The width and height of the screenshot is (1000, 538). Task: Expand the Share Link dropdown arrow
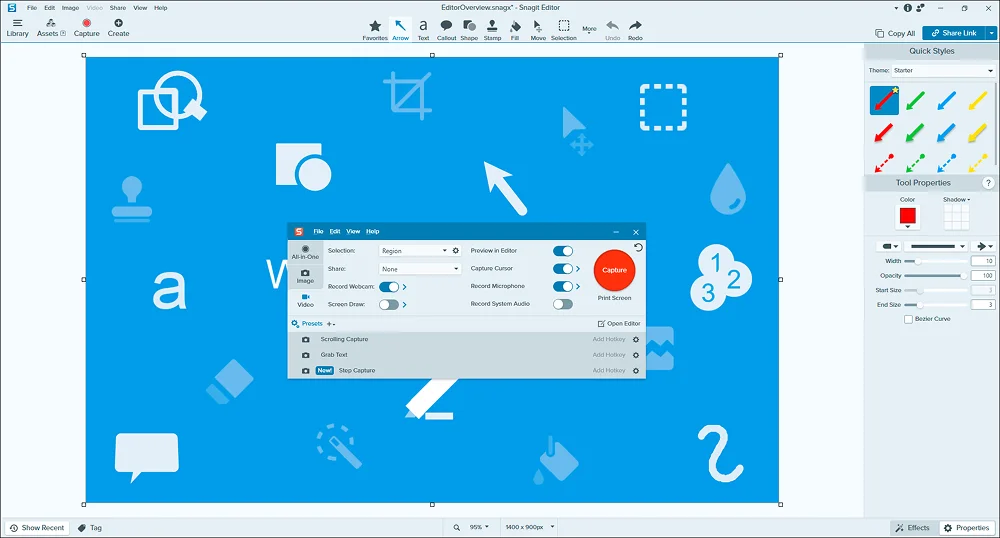click(x=991, y=33)
